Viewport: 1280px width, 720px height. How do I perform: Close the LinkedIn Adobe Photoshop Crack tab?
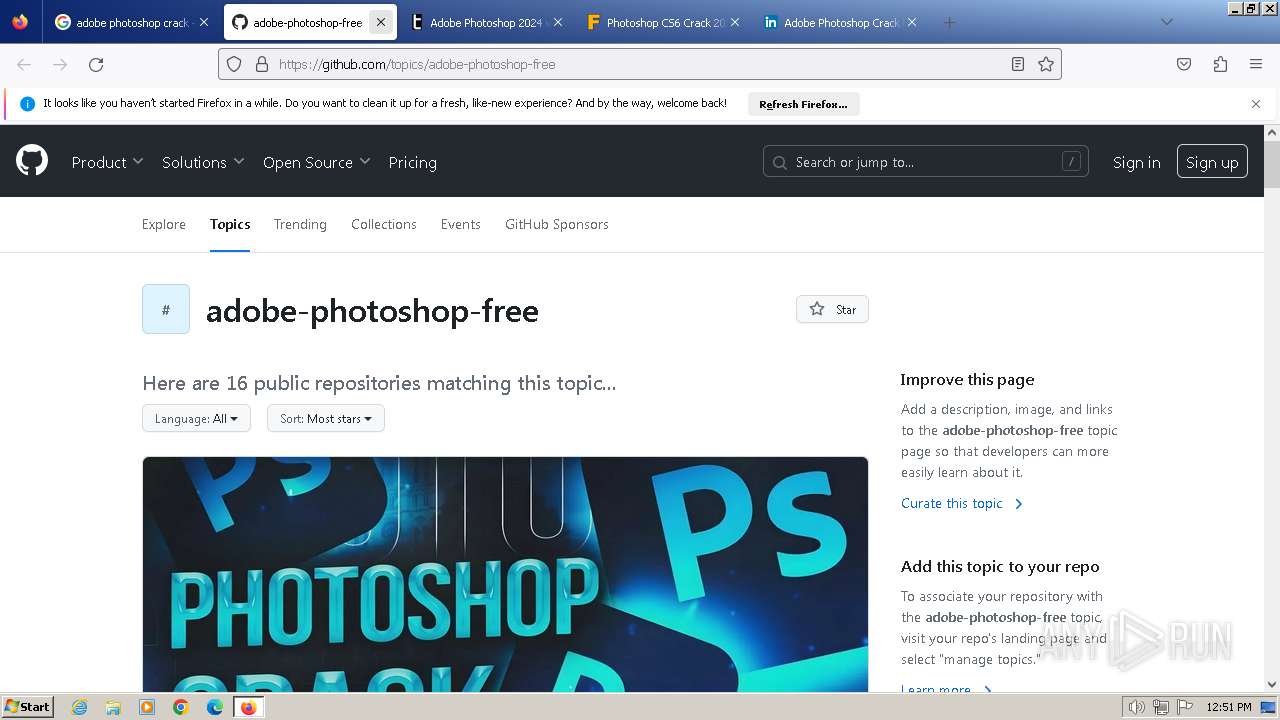[911, 22]
